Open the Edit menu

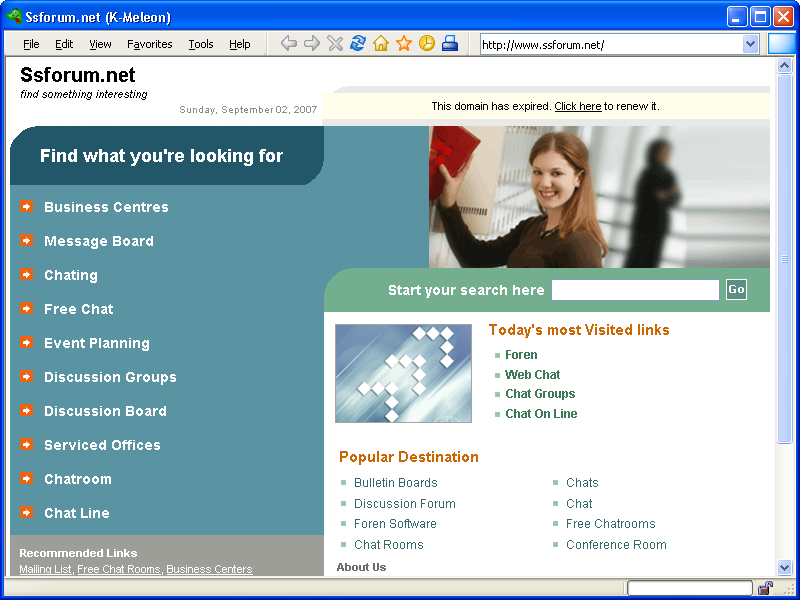click(64, 44)
